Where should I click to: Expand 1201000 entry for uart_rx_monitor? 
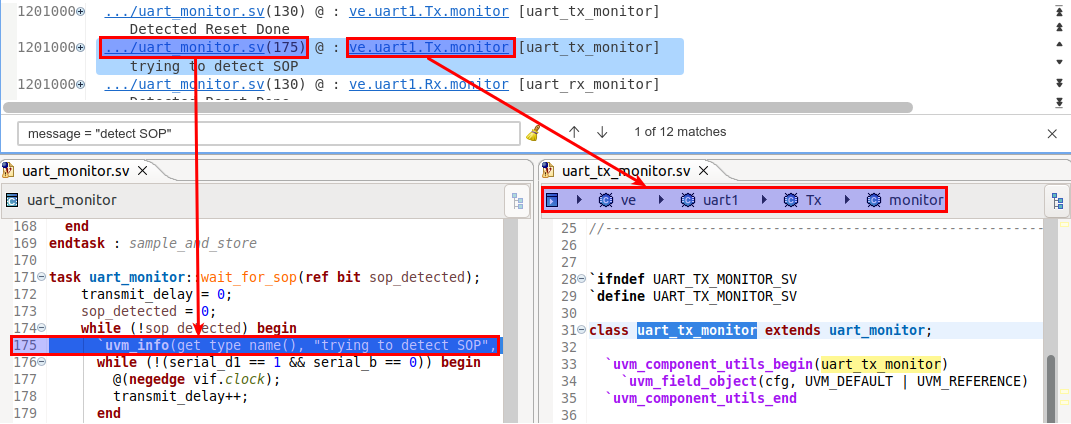(81, 85)
